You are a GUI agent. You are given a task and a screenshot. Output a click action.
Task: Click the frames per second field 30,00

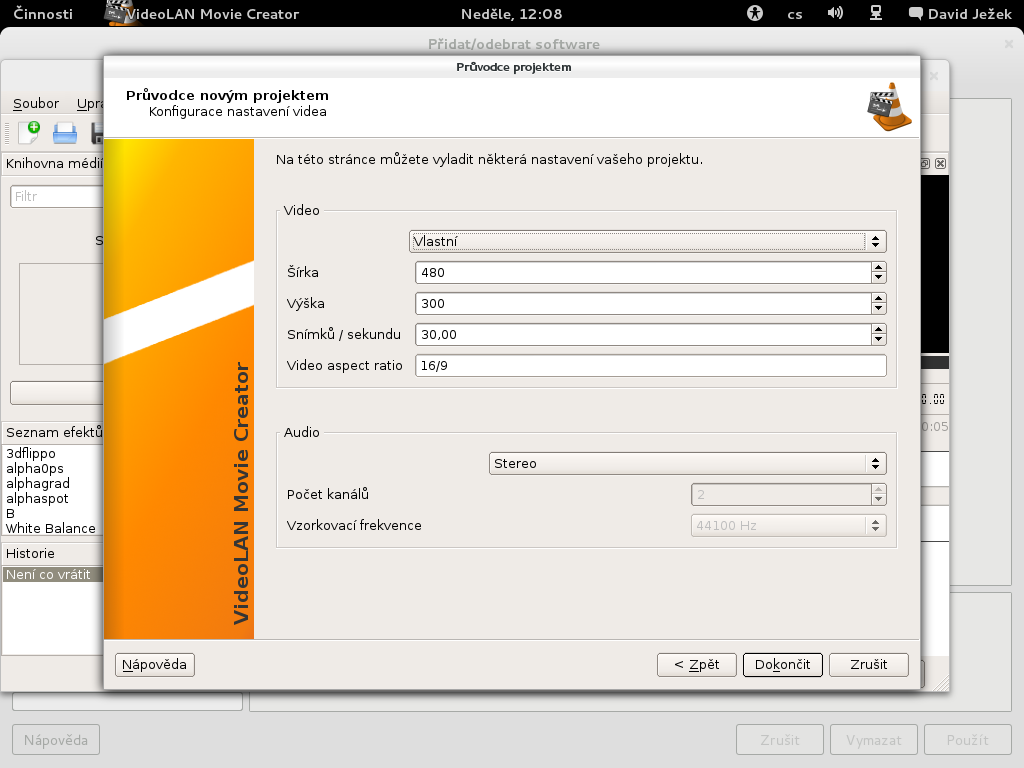tap(643, 334)
